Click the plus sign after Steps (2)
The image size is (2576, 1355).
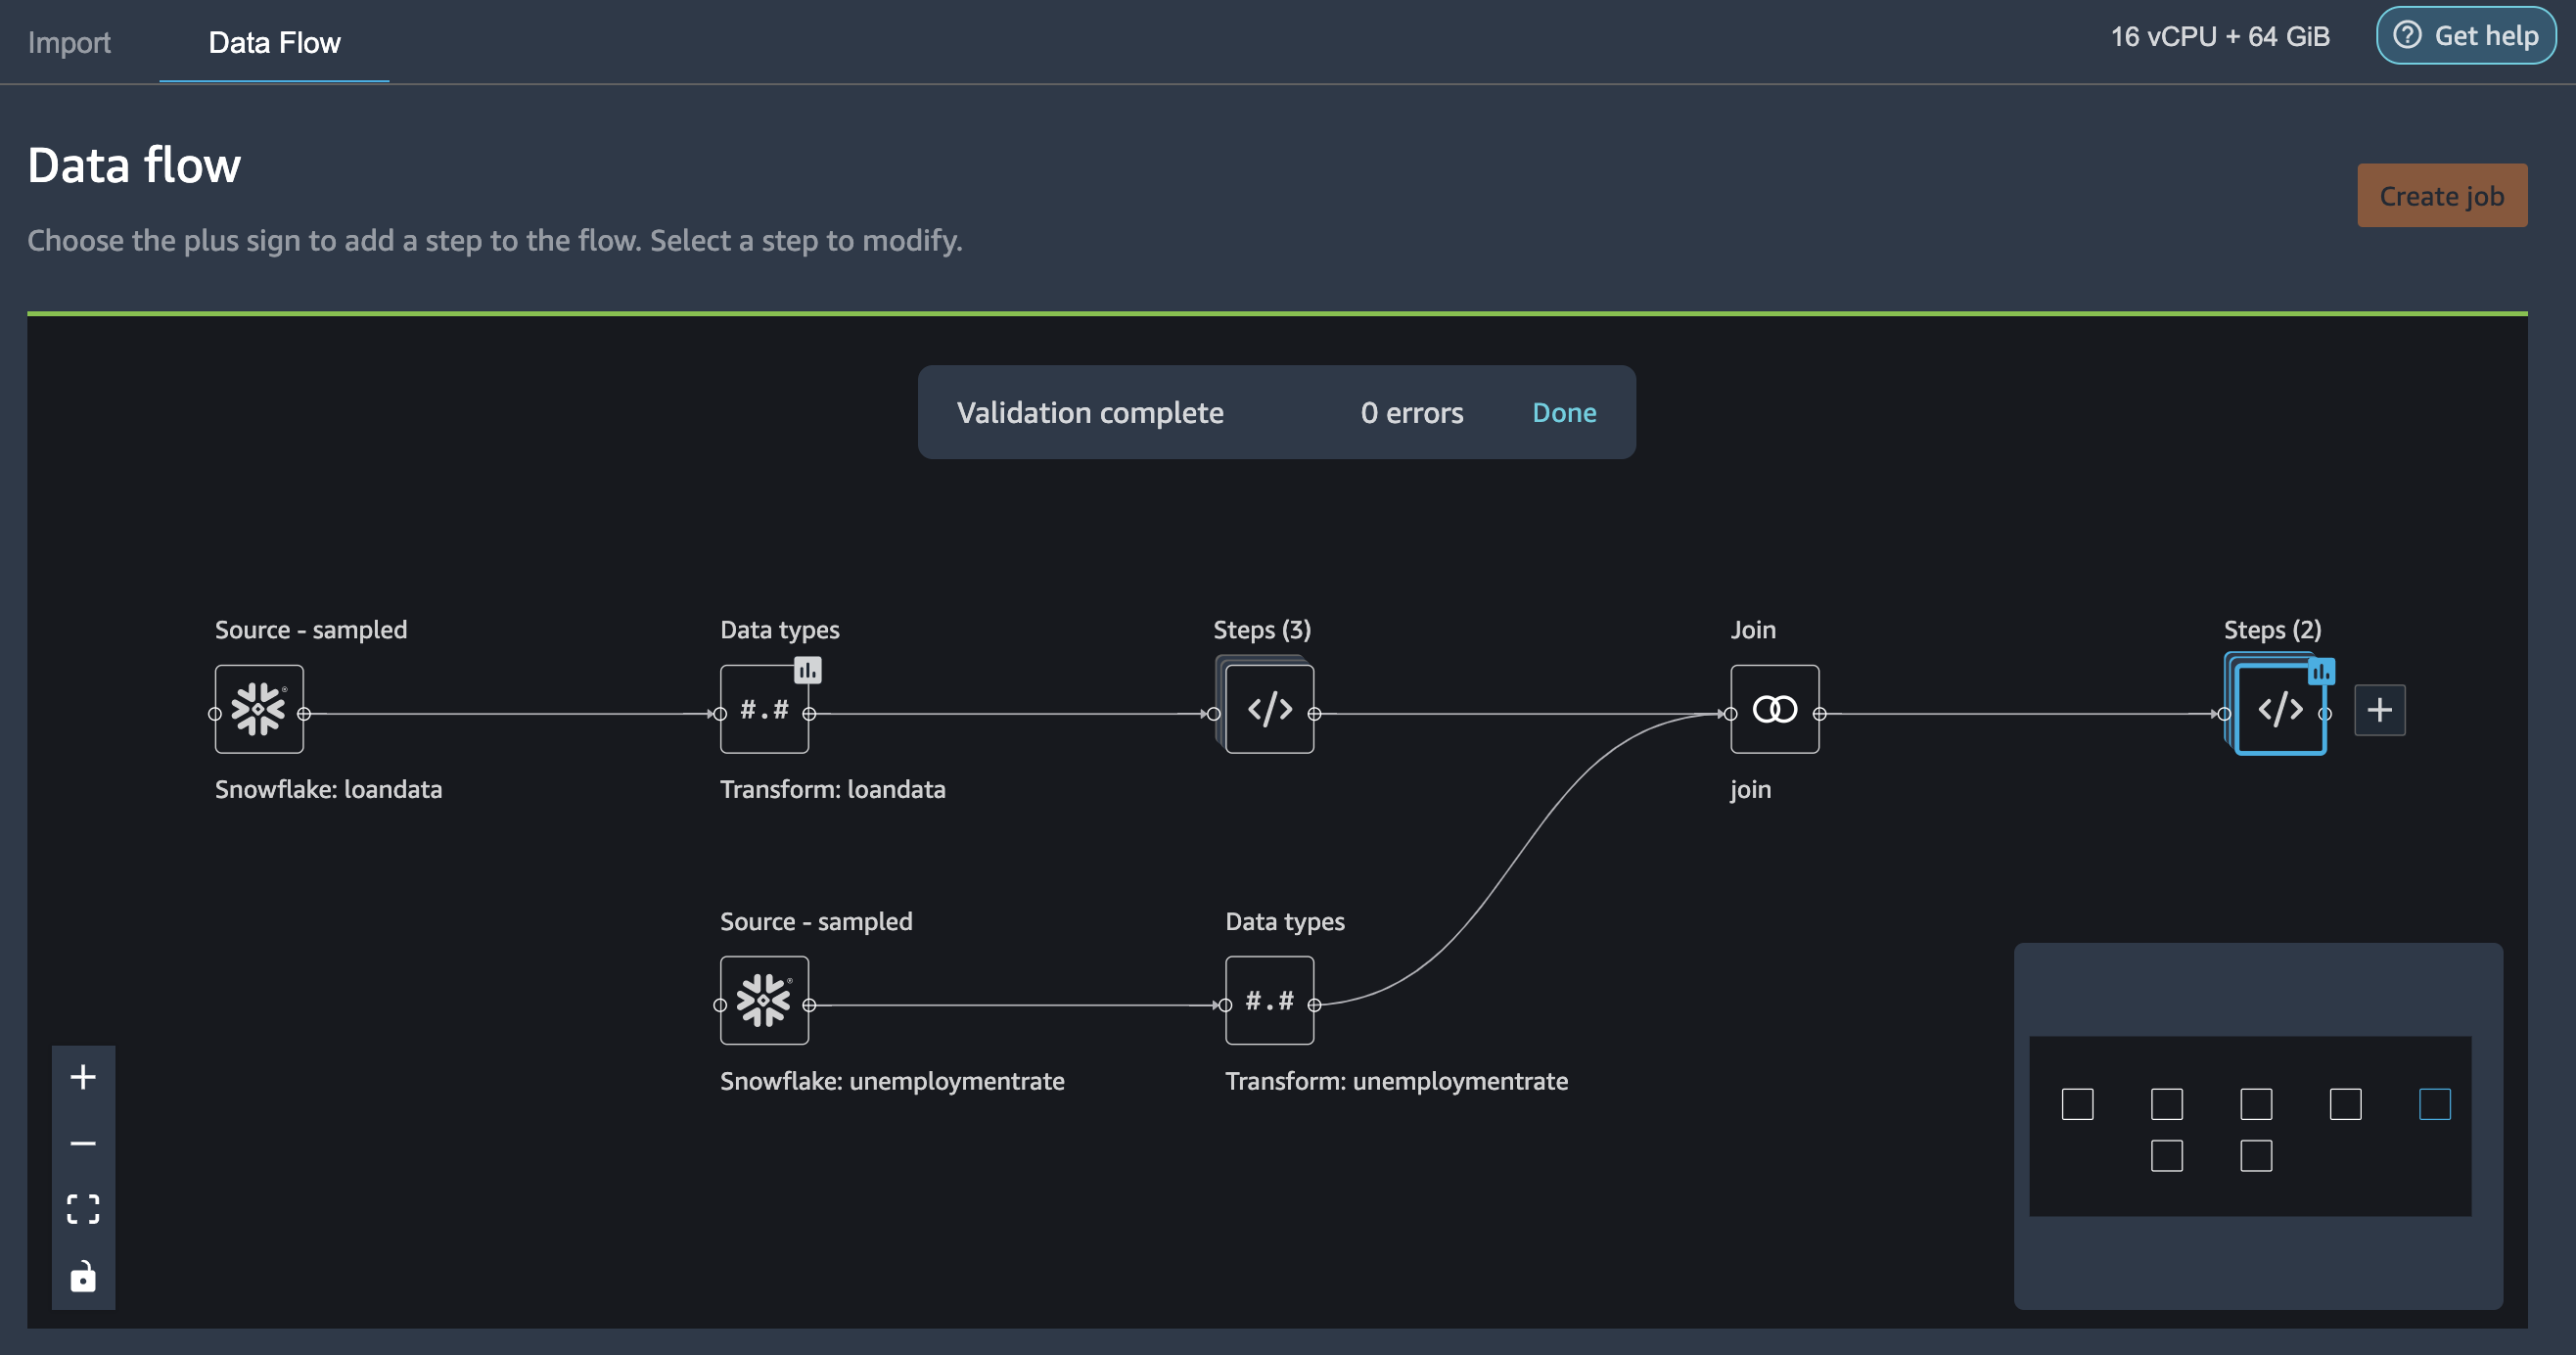click(x=2379, y=710)
